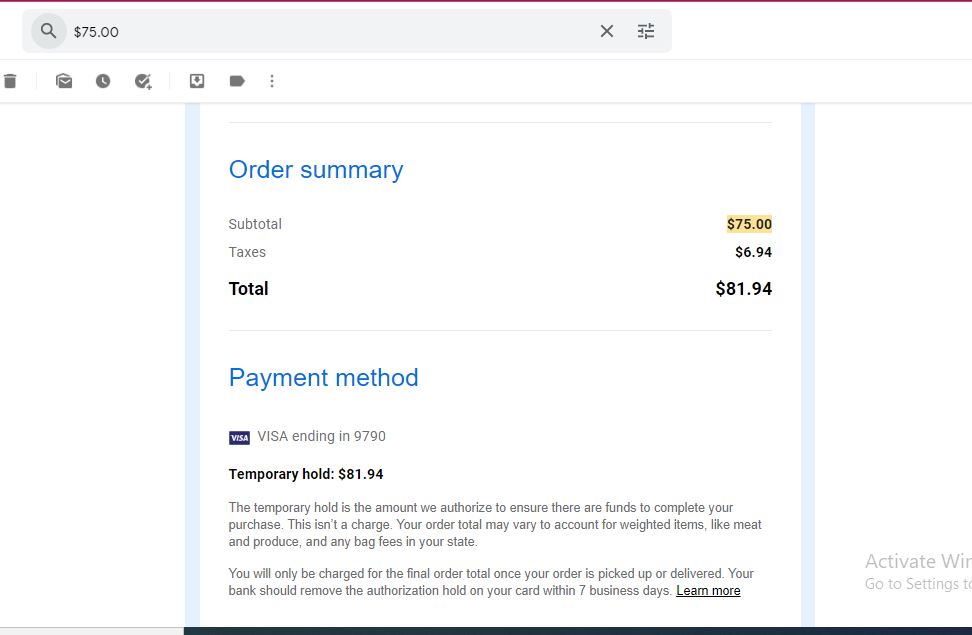
Task: Delete this email with the trash icon
Action: pyautogui.click(x=11, y=81)
